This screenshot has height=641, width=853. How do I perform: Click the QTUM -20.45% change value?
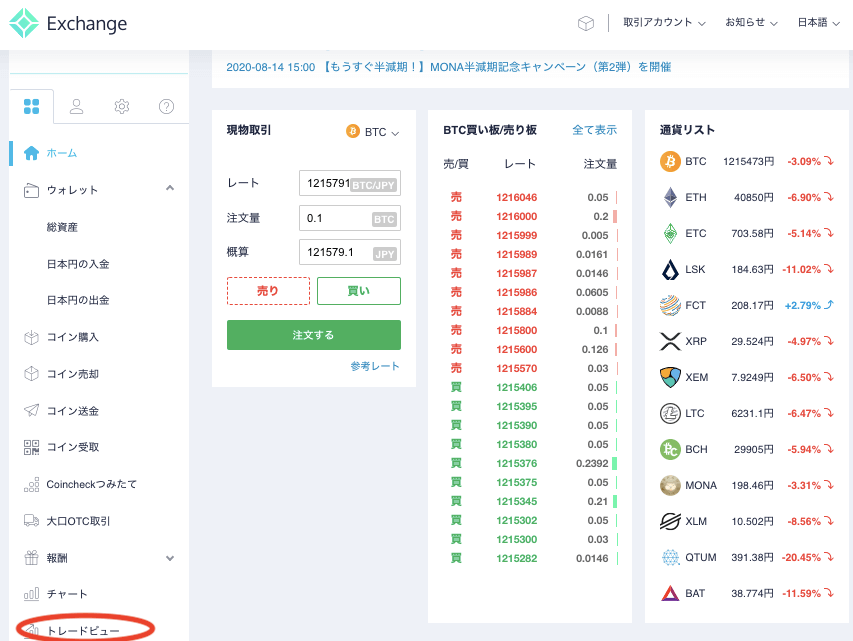click(801, 557)
